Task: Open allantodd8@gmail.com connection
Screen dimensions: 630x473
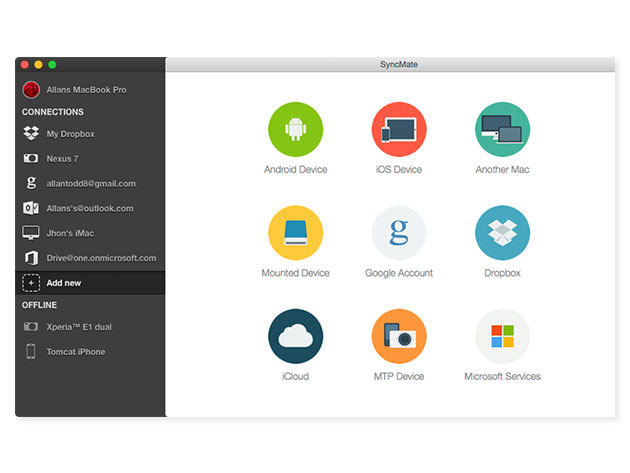Action: (90, 183)
